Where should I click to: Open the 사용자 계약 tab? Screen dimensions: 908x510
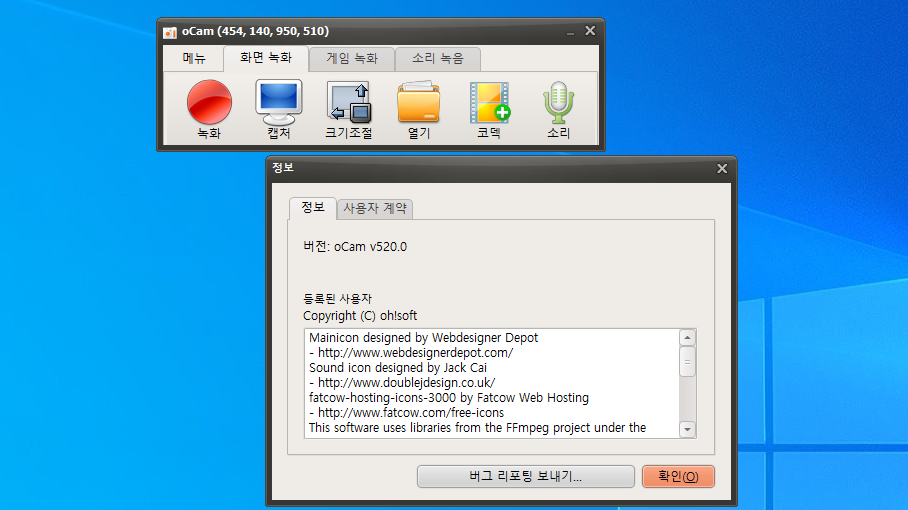(x=375, y=208)
